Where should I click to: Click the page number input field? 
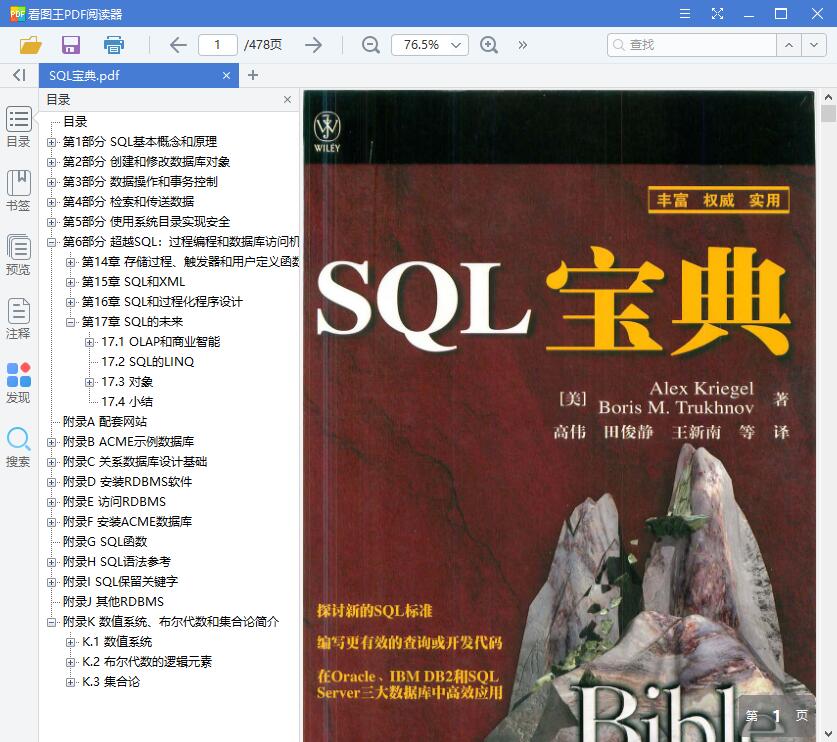[217, 45]
